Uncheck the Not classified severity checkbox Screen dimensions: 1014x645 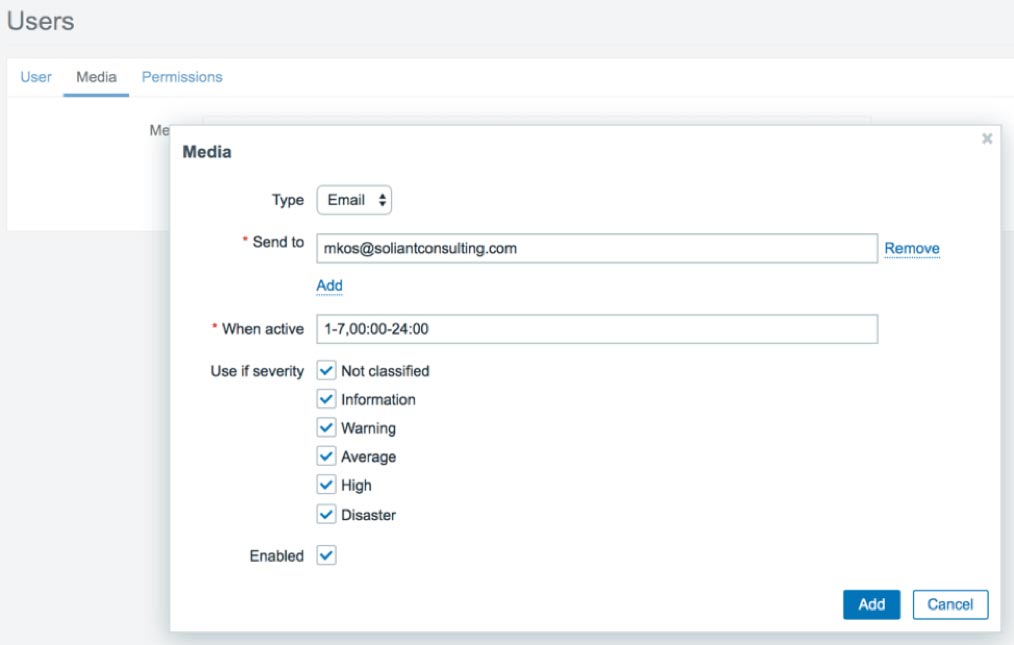(327, 371)
